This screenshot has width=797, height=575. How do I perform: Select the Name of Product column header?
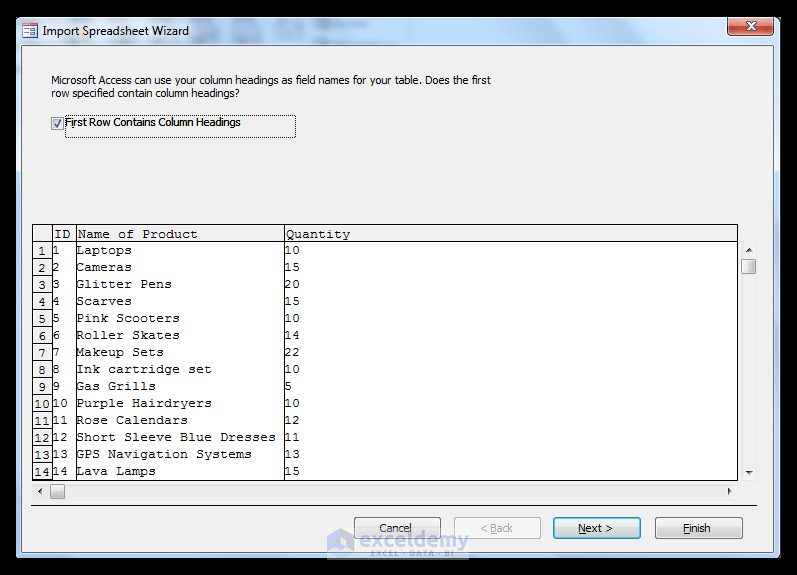(180, 234)
